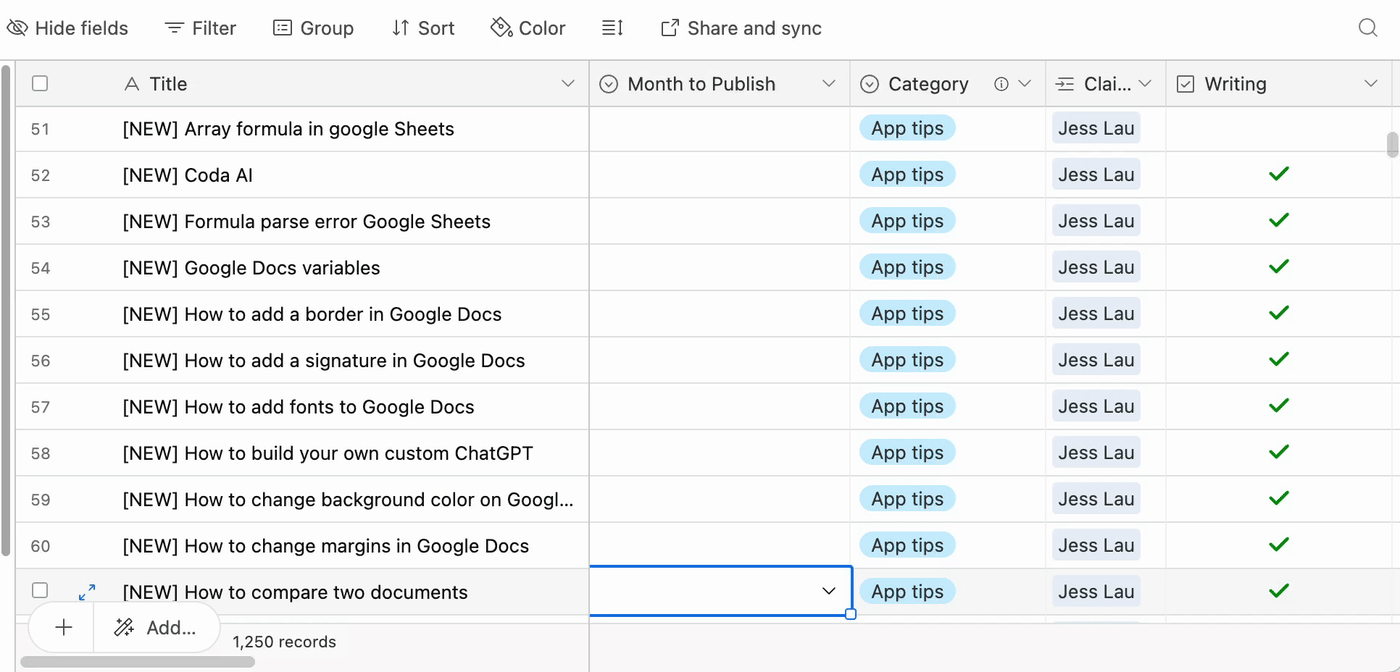The width and height of the screenshot is (1400, 672).
Task: Click the App tips tag in row 51
Action: click(x=907, y=129)
